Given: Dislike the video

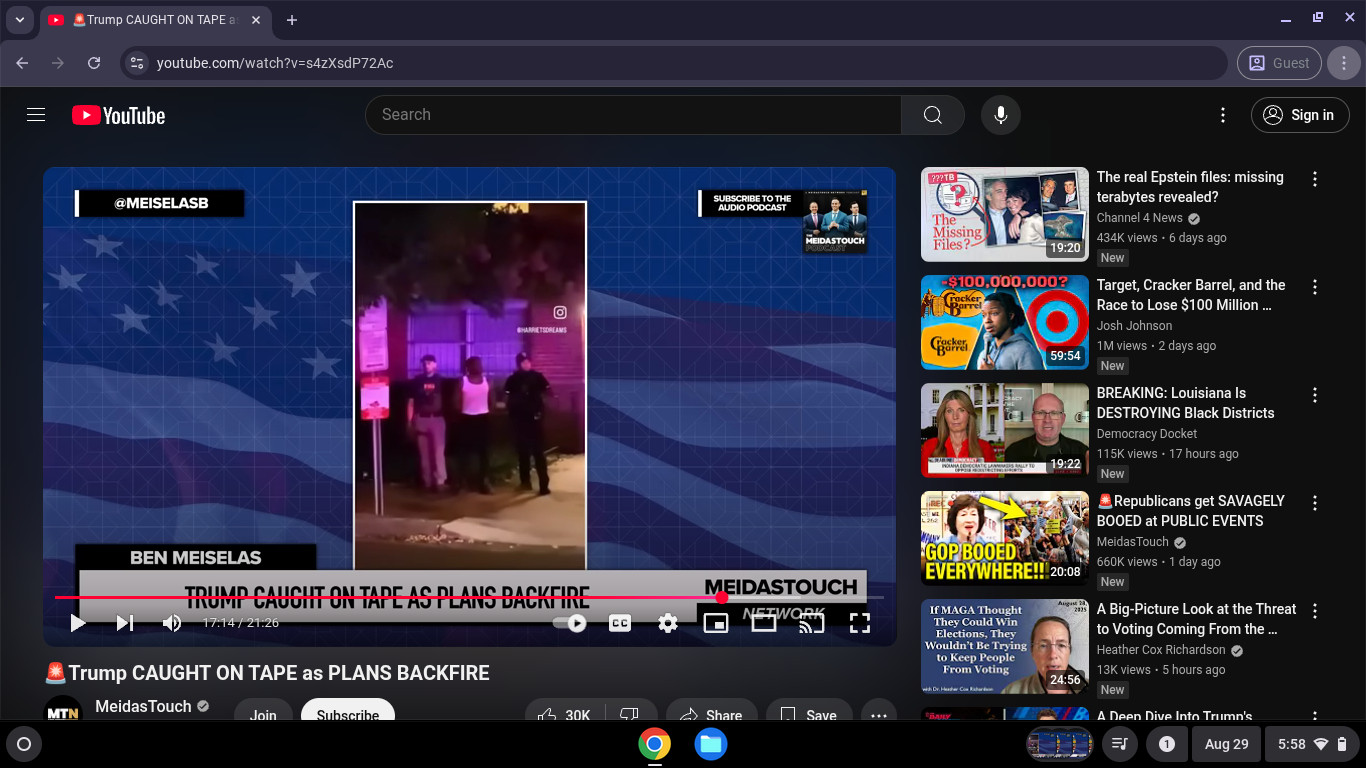Looking at the screenshot, I should click(x=630, y=715).
